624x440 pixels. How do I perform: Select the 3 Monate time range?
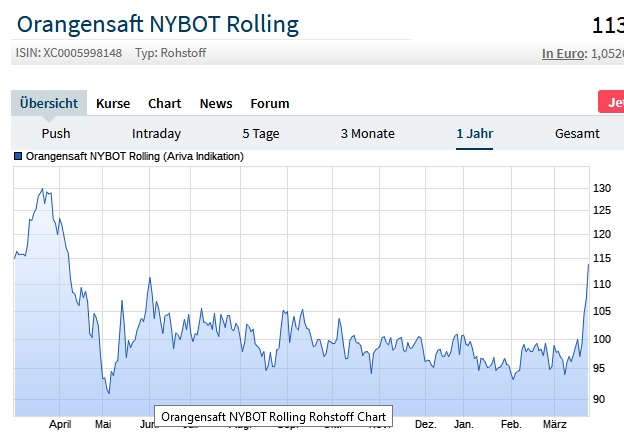367,133
